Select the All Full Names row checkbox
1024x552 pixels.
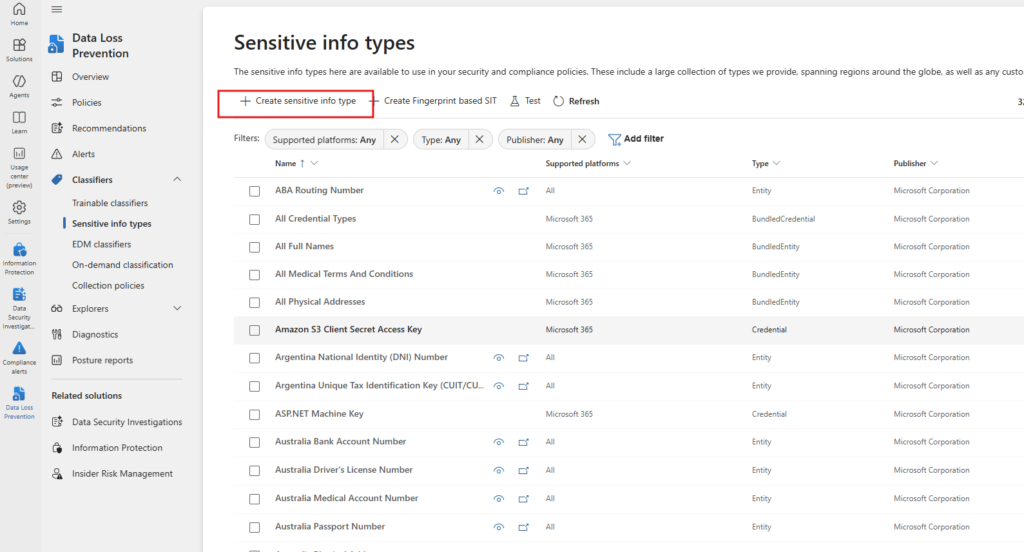click(x=254, y=247)
